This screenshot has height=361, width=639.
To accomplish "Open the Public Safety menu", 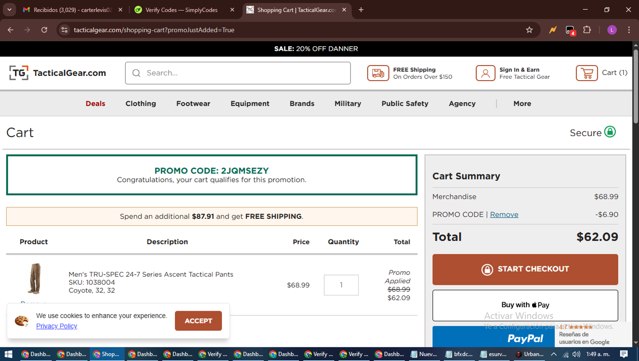I will click(405, 103).
